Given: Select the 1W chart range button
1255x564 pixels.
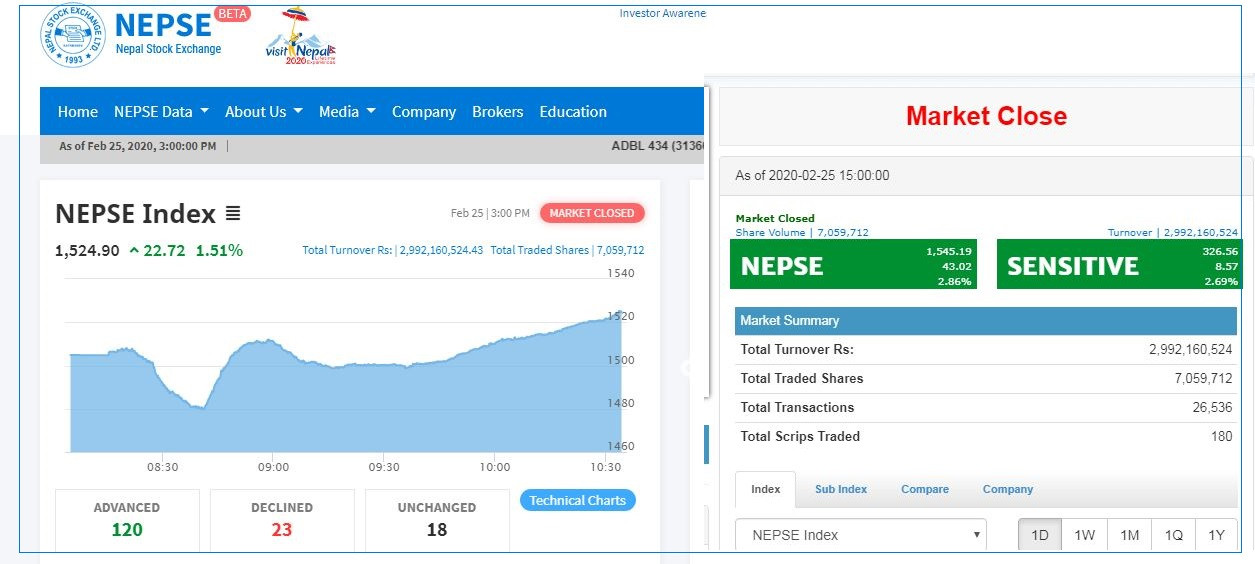Looking at the screenshot, I should pos(1084,535).
